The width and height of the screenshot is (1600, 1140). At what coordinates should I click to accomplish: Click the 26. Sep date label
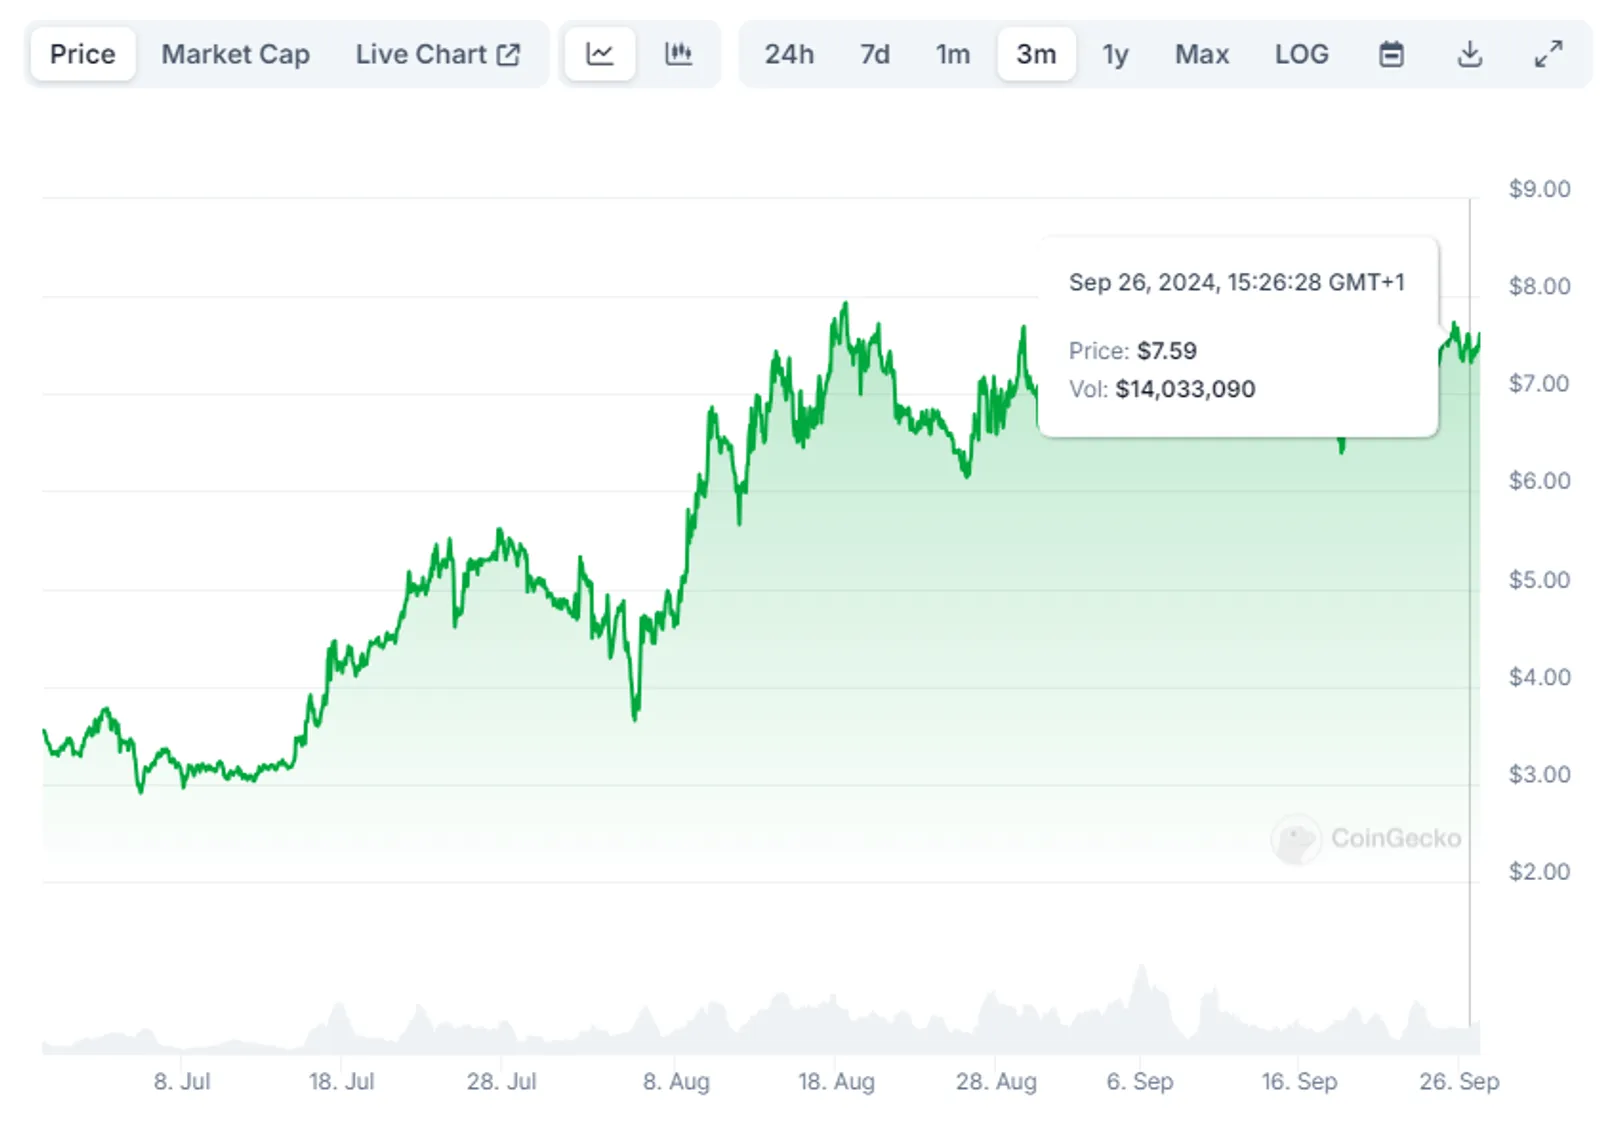[1459, 1082]
